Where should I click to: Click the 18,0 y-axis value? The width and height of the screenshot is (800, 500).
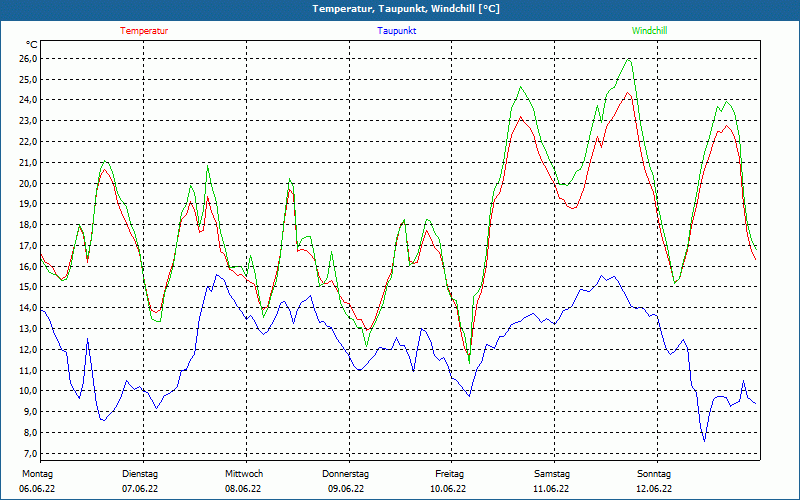tap(29, 225)
